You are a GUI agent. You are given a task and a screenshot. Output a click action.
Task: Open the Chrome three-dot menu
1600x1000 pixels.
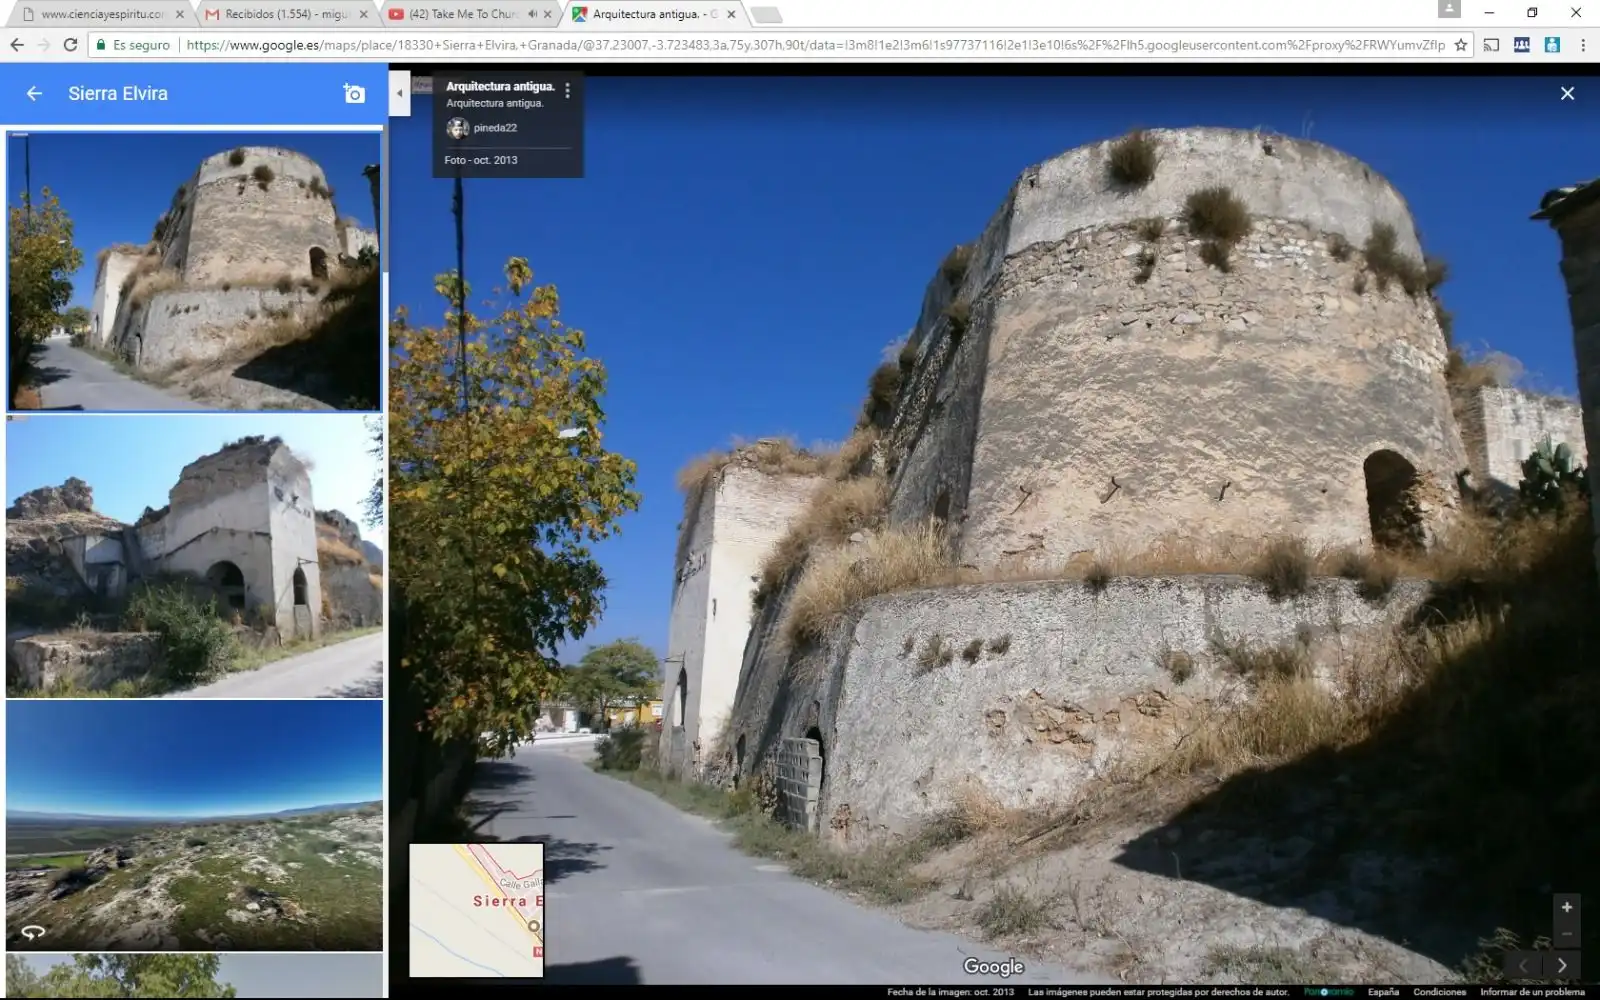(1583, 45)
